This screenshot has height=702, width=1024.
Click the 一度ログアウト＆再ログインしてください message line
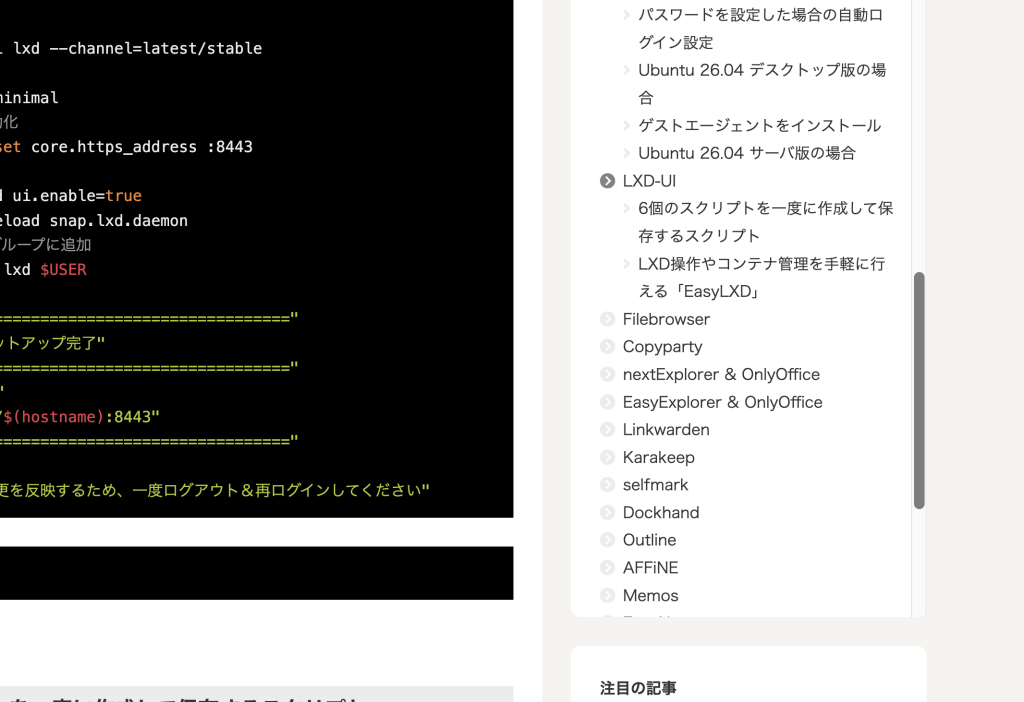click(215, 490)
